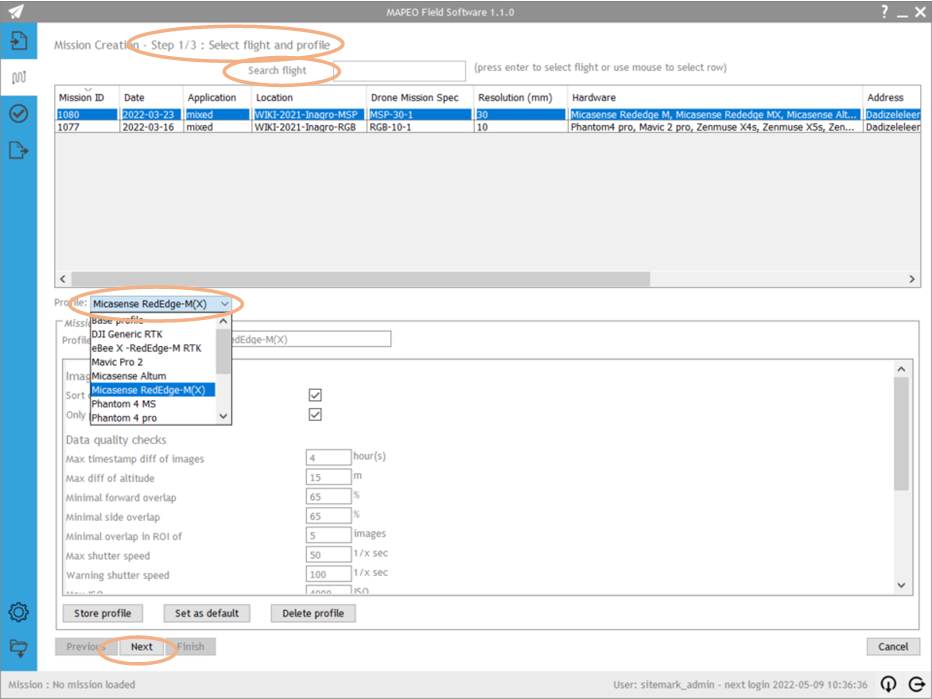Screen dimensions: 932x699
Task: Choose Phantom 4 pro profile option
Action: [153, 418]
